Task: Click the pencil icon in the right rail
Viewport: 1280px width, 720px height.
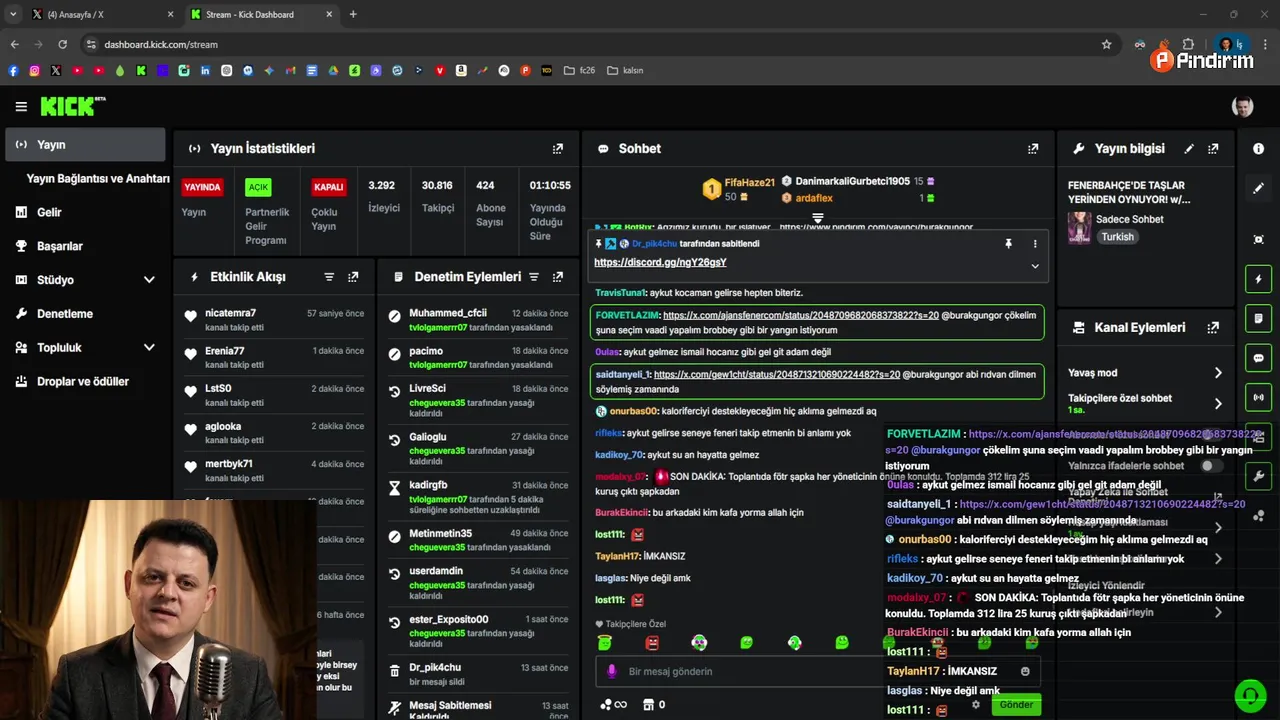Action: 1259,187
